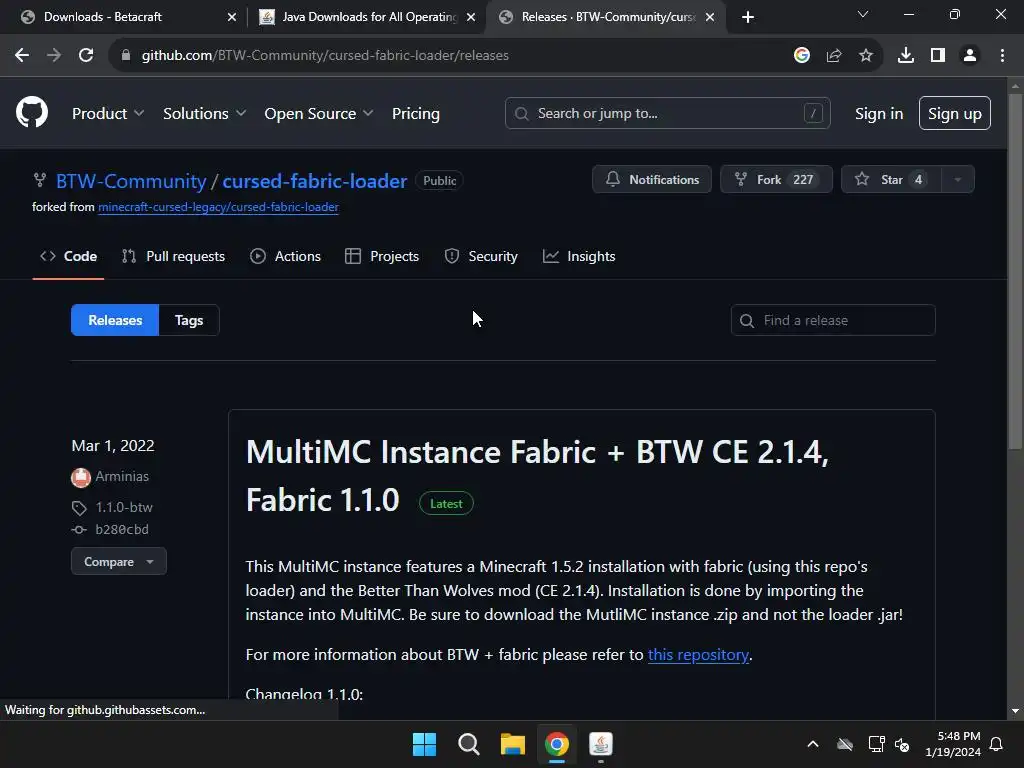Open BTW-Community organization link
The width and height of the screenshot is (1024, 768).
pos(131,181)
